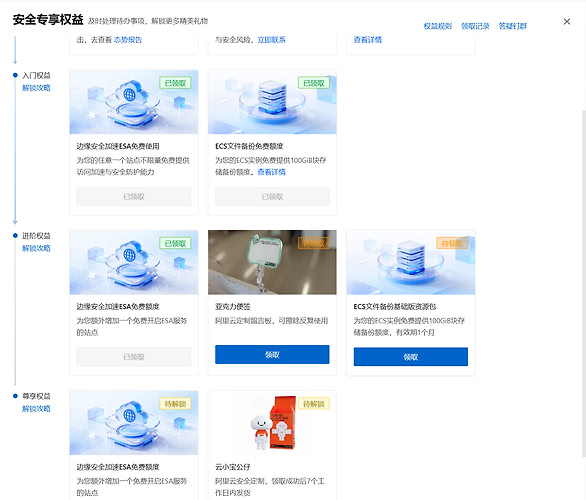This screenshot has width=586, height=500.
Task: Select the 入门权益 section label
Action: pos(36,75)
